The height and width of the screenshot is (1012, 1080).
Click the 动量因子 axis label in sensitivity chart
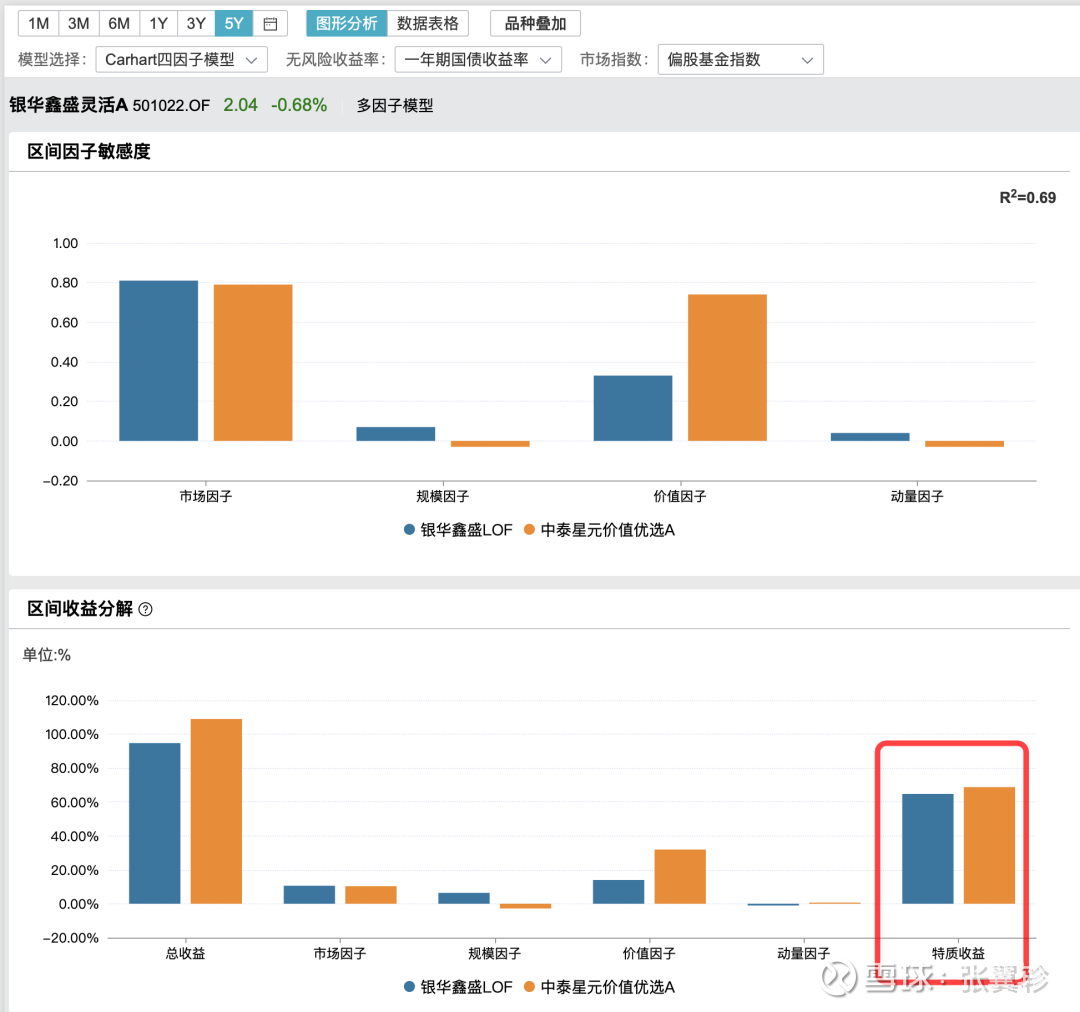click(917, 496)
